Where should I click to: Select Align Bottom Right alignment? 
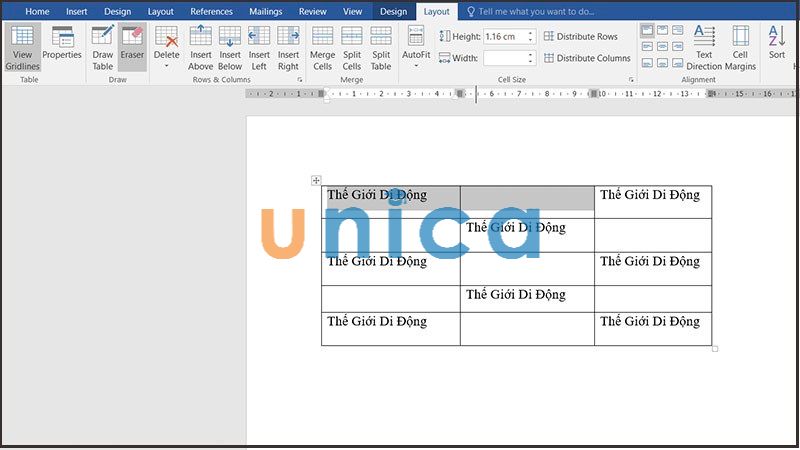tap(678, 63)
